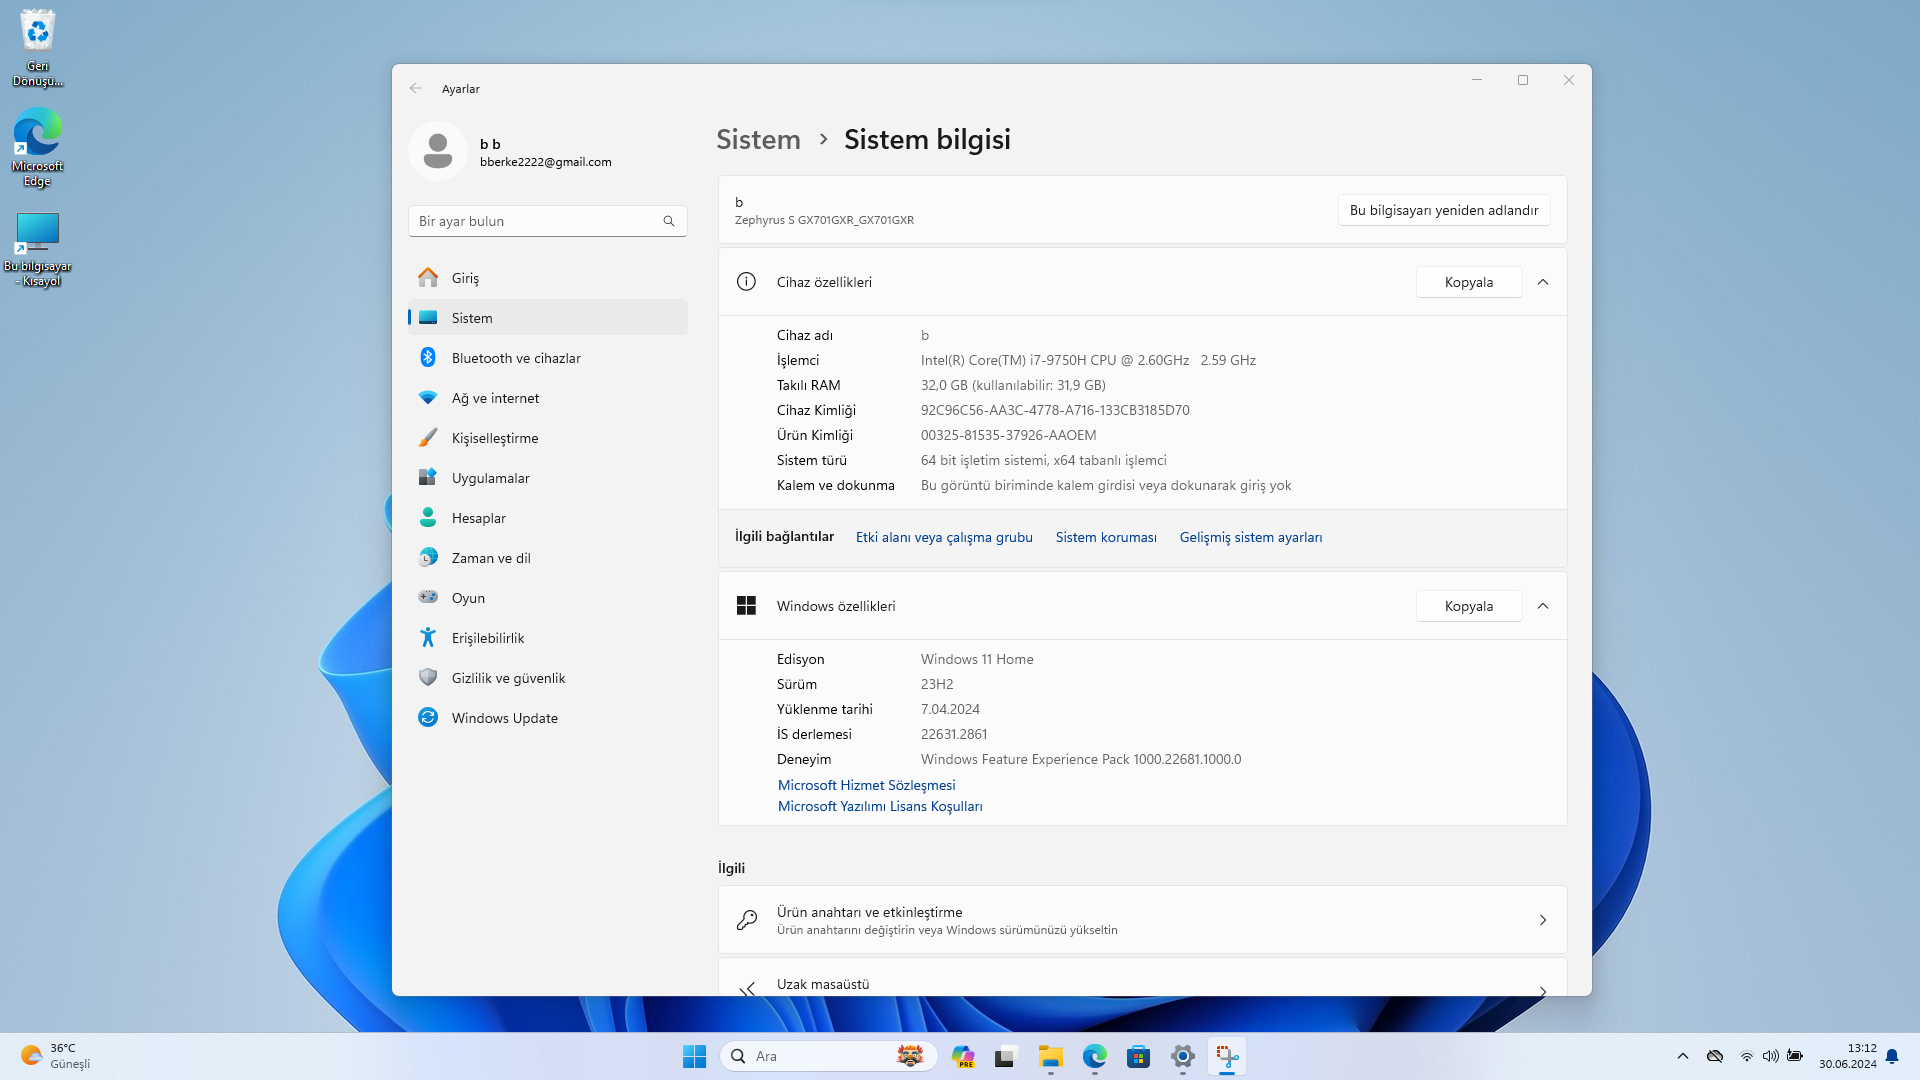Click the Edisyon value Windows 11 Home
Screen dimensions: 1920x1080
977,659
